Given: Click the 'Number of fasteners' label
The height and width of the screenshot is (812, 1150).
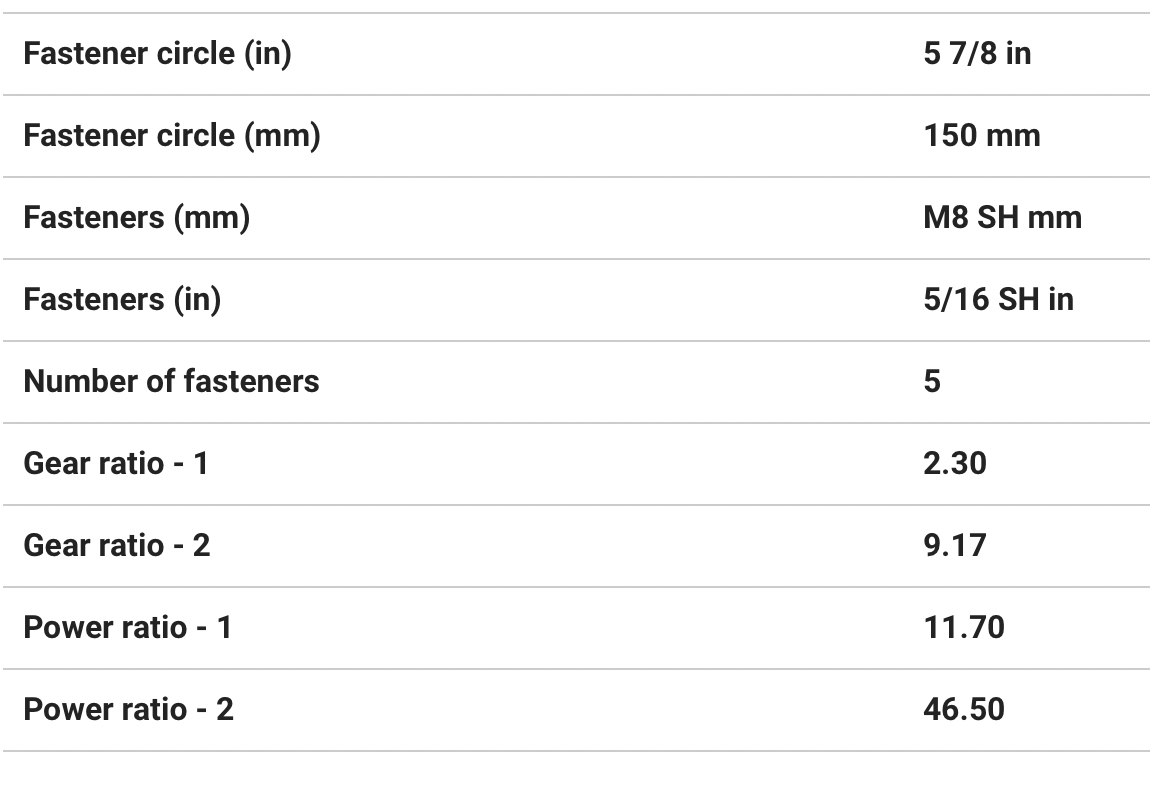Looking at the screenshot, I should (171, 382).
